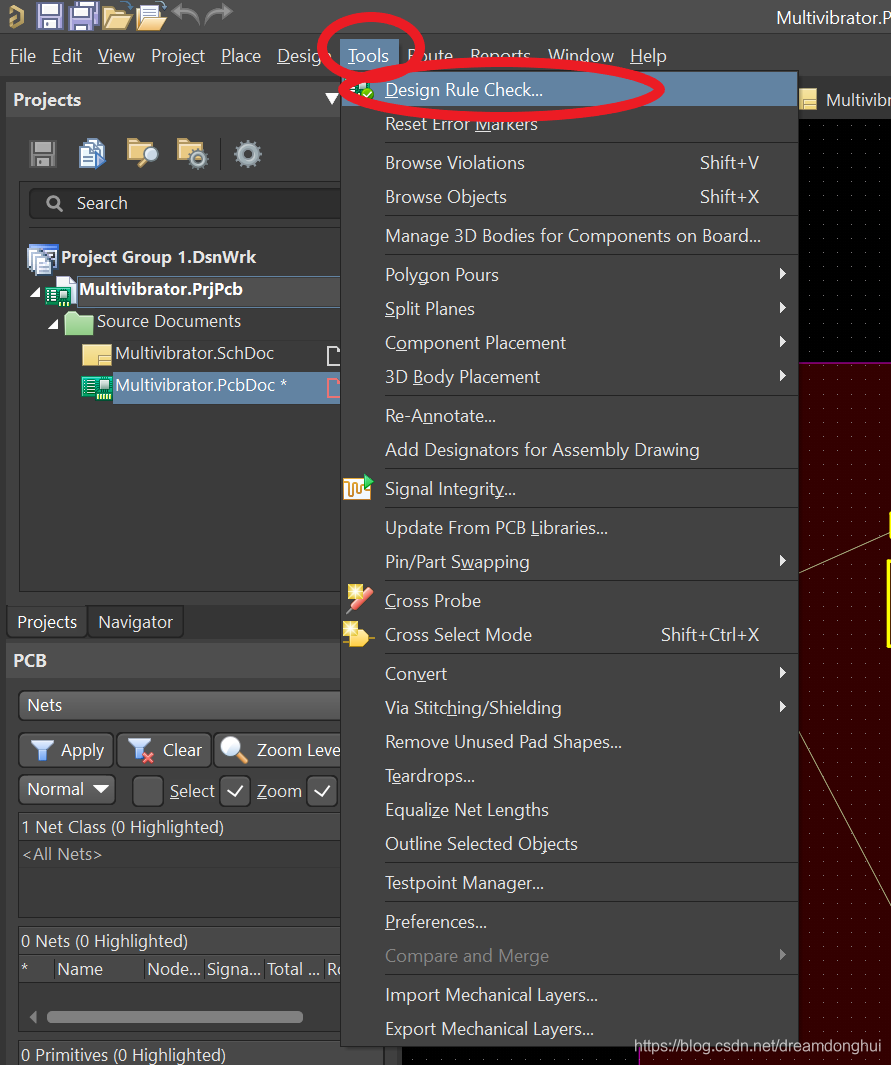Open the Projects panel dropdown arrow
The width and height of the screenshot is (891, 1065).
pyautogui.click(x=331, y=99)
